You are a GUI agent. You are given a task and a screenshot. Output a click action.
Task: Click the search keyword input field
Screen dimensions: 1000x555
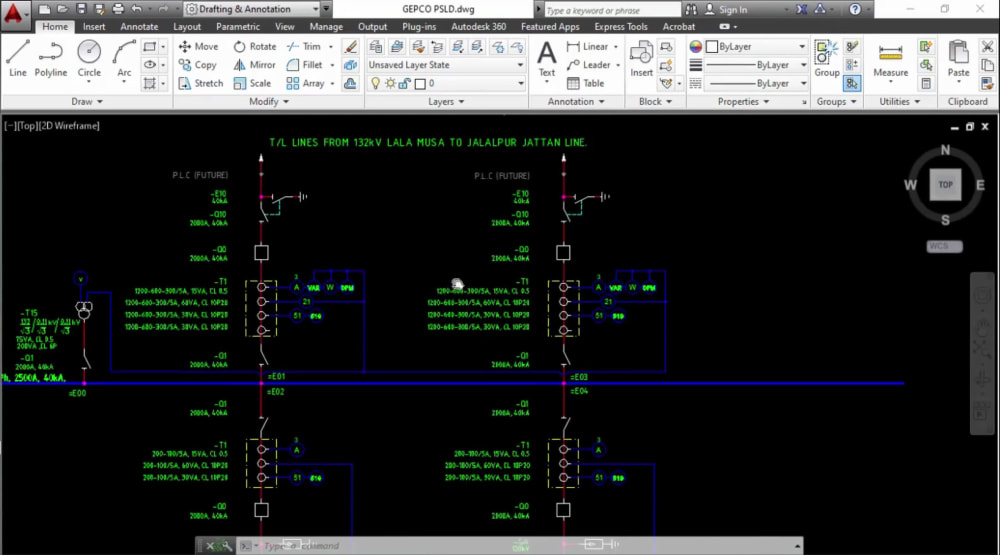[x=611, y=10]
